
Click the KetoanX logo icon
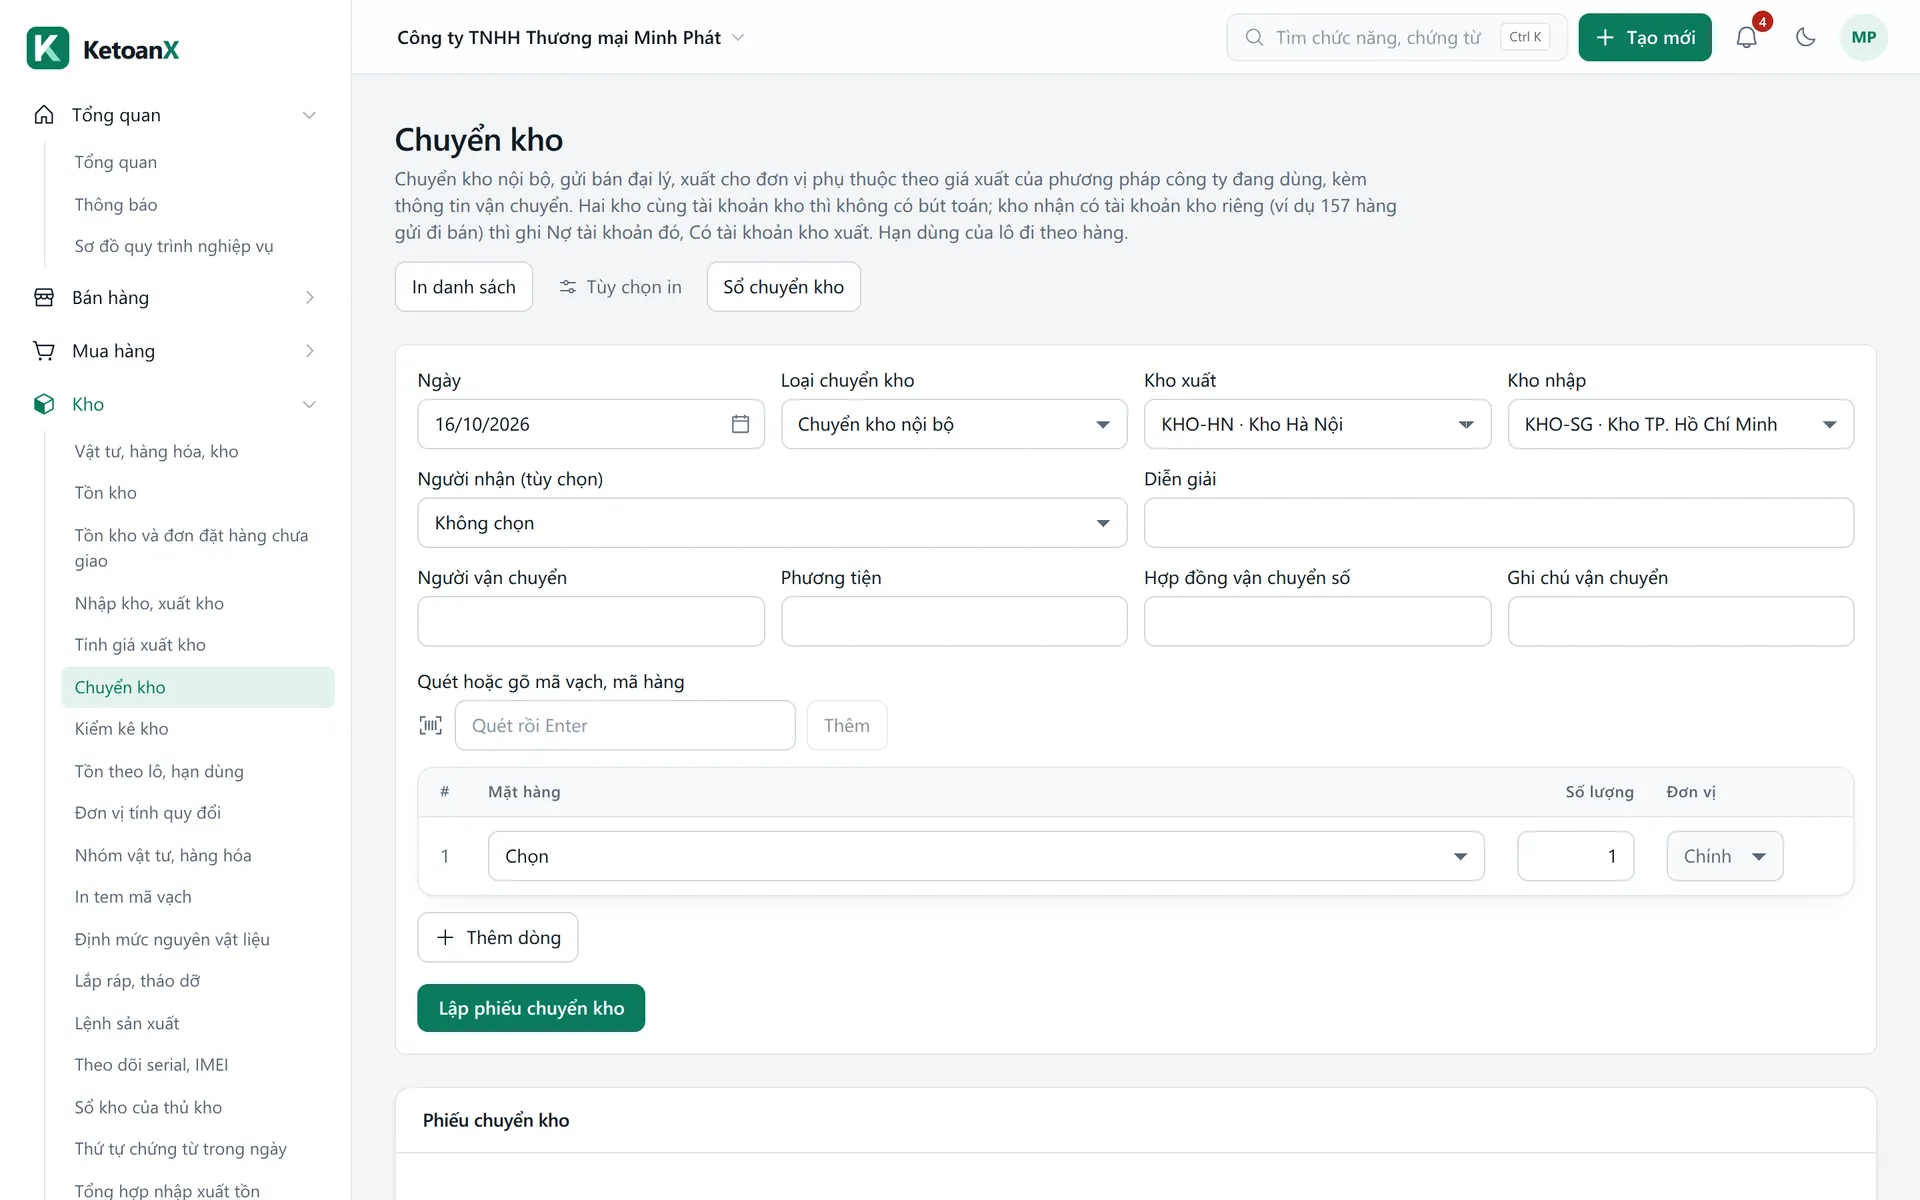click(x=47, y=48)
